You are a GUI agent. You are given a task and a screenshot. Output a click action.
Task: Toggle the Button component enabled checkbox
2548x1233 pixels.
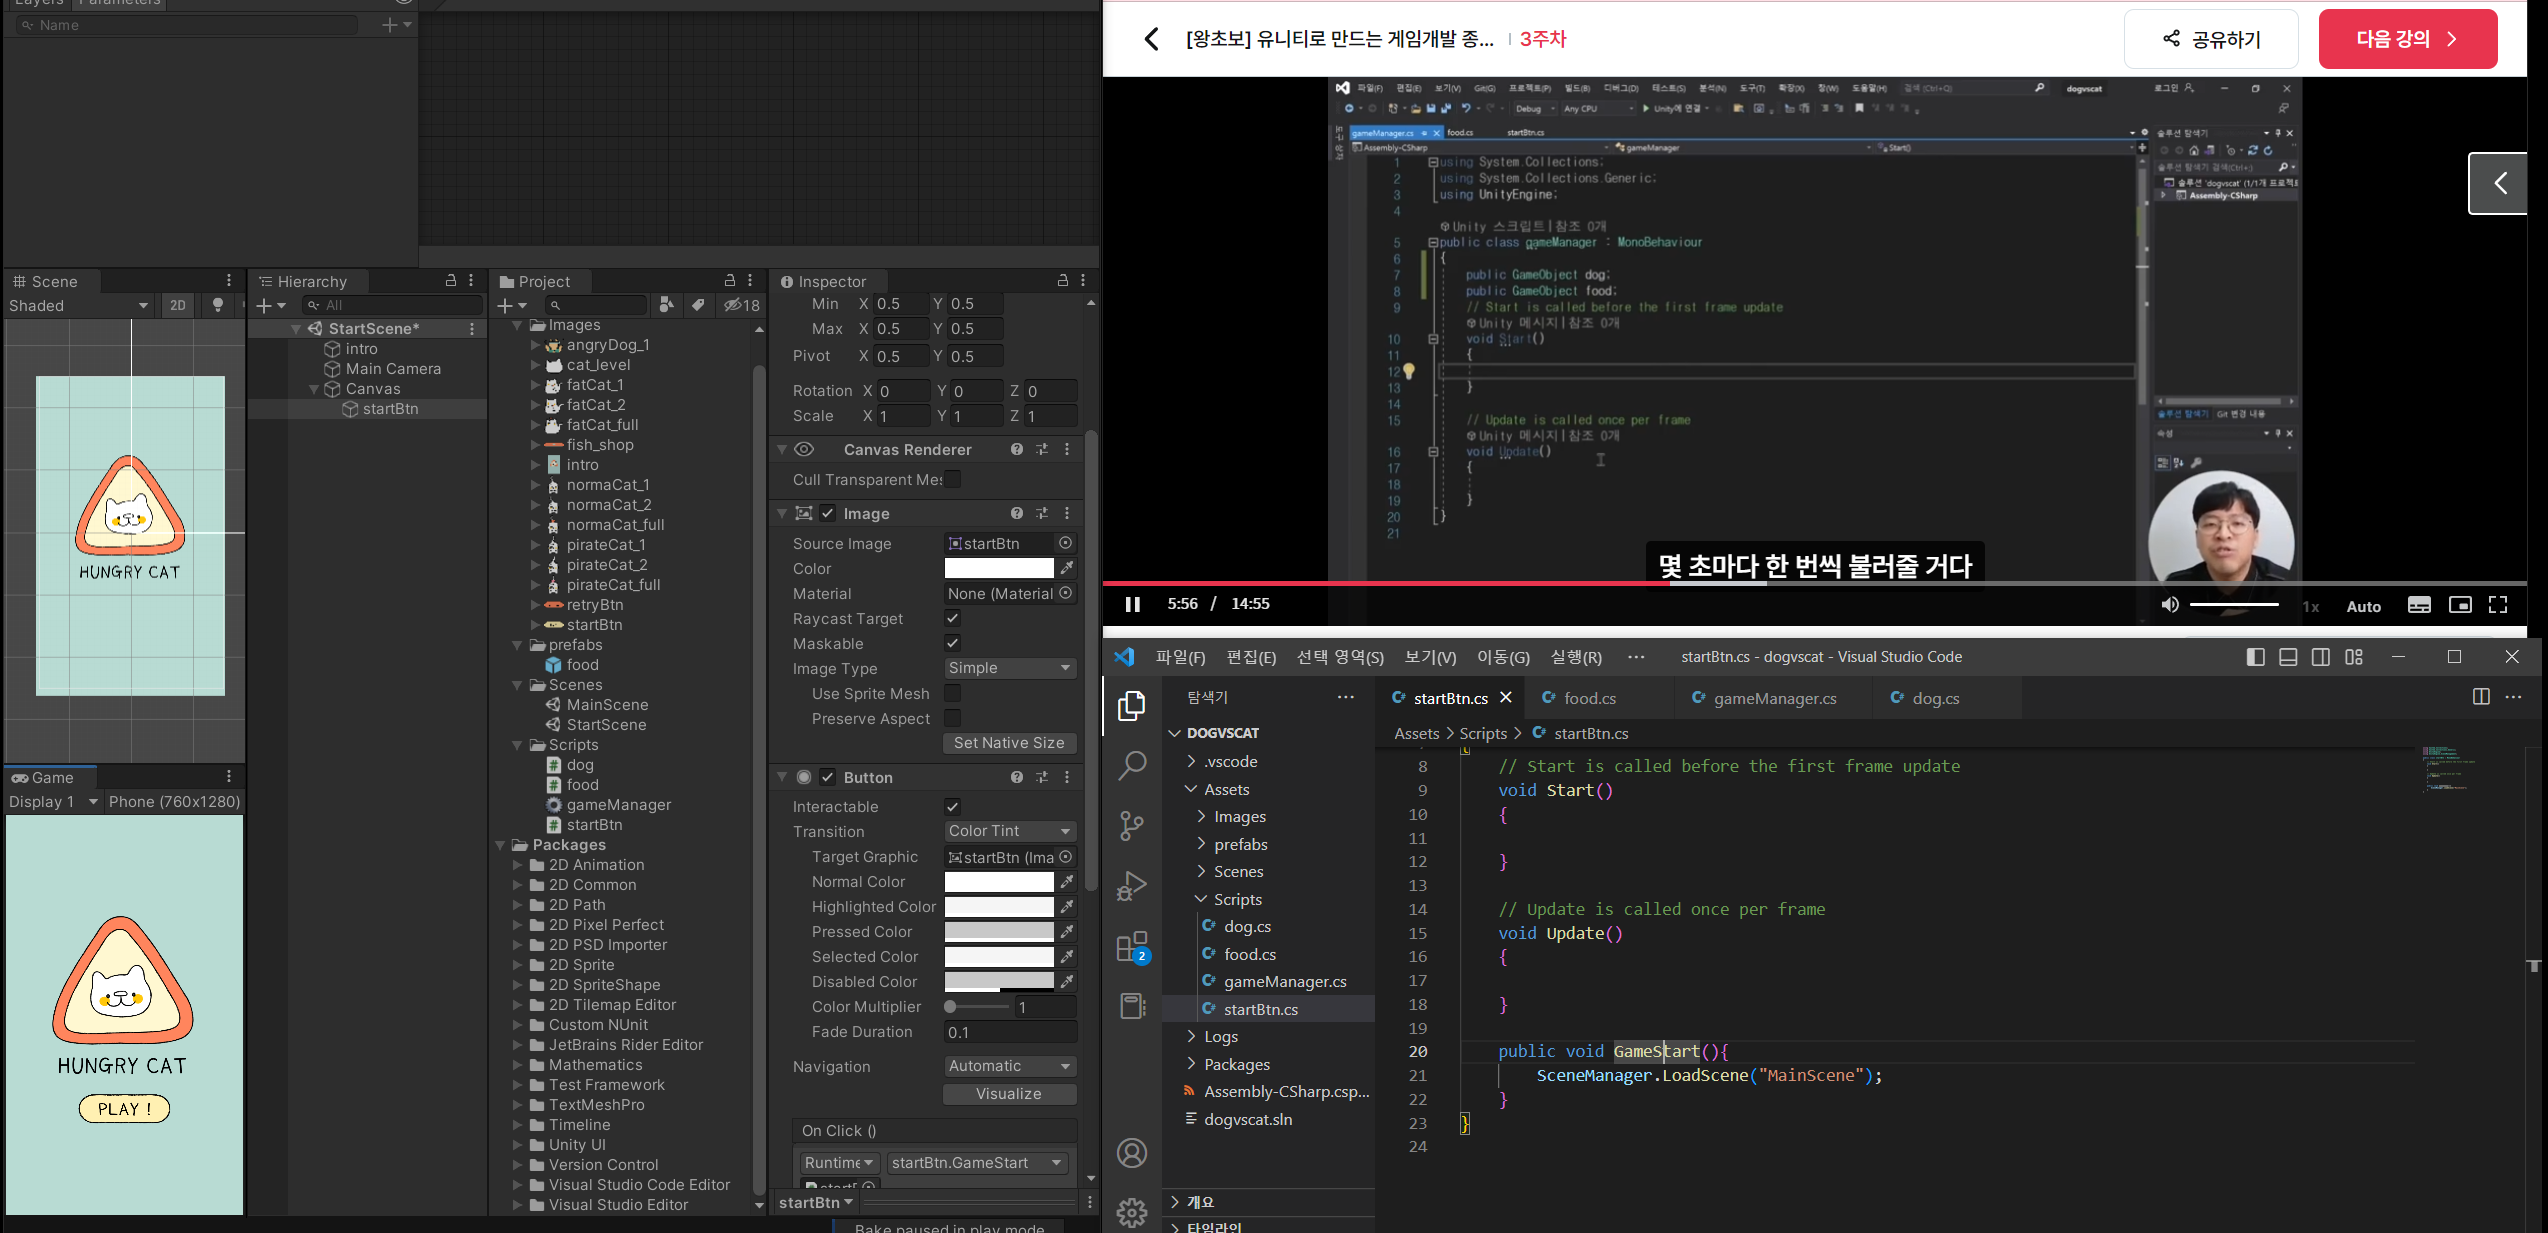pos(828,777)
